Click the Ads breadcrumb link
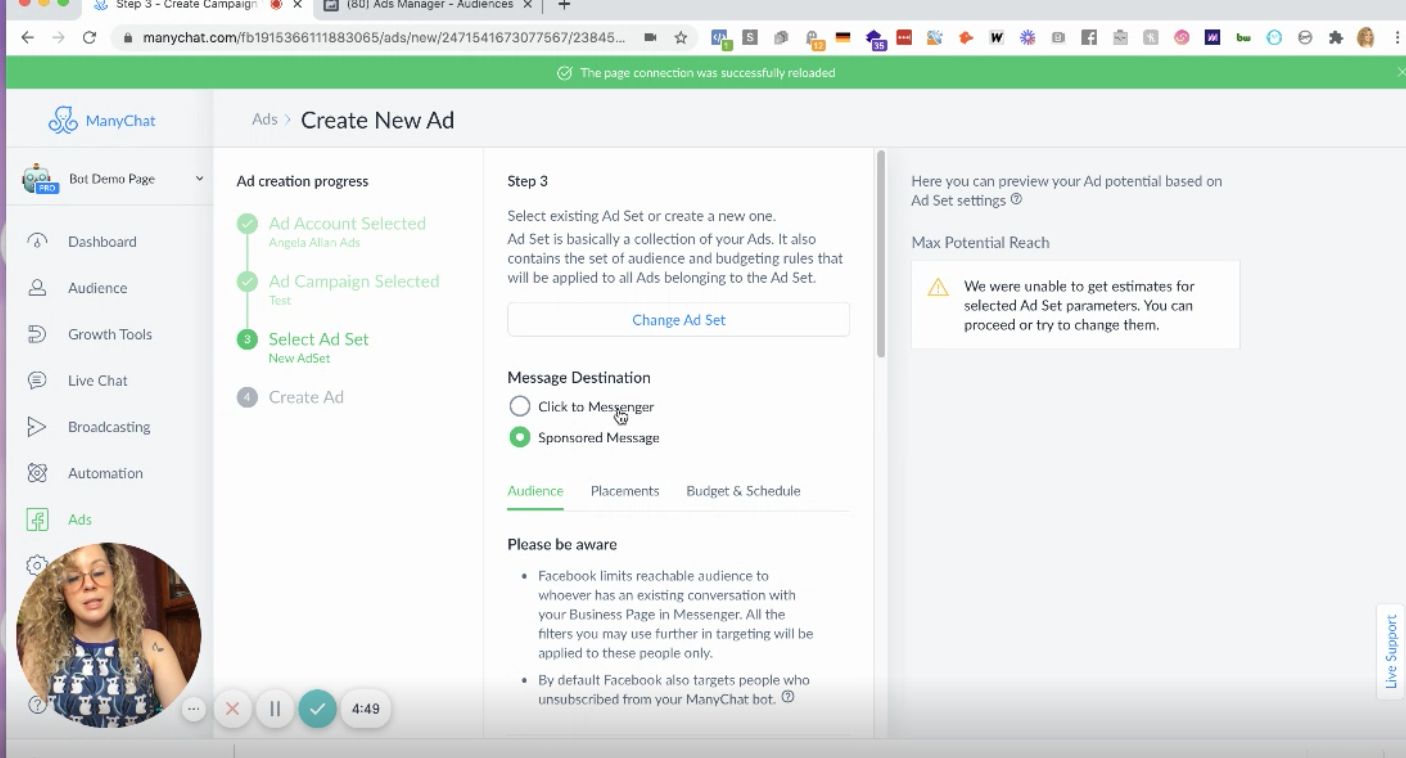The image size is (1406, 758). tap(264, 119)
